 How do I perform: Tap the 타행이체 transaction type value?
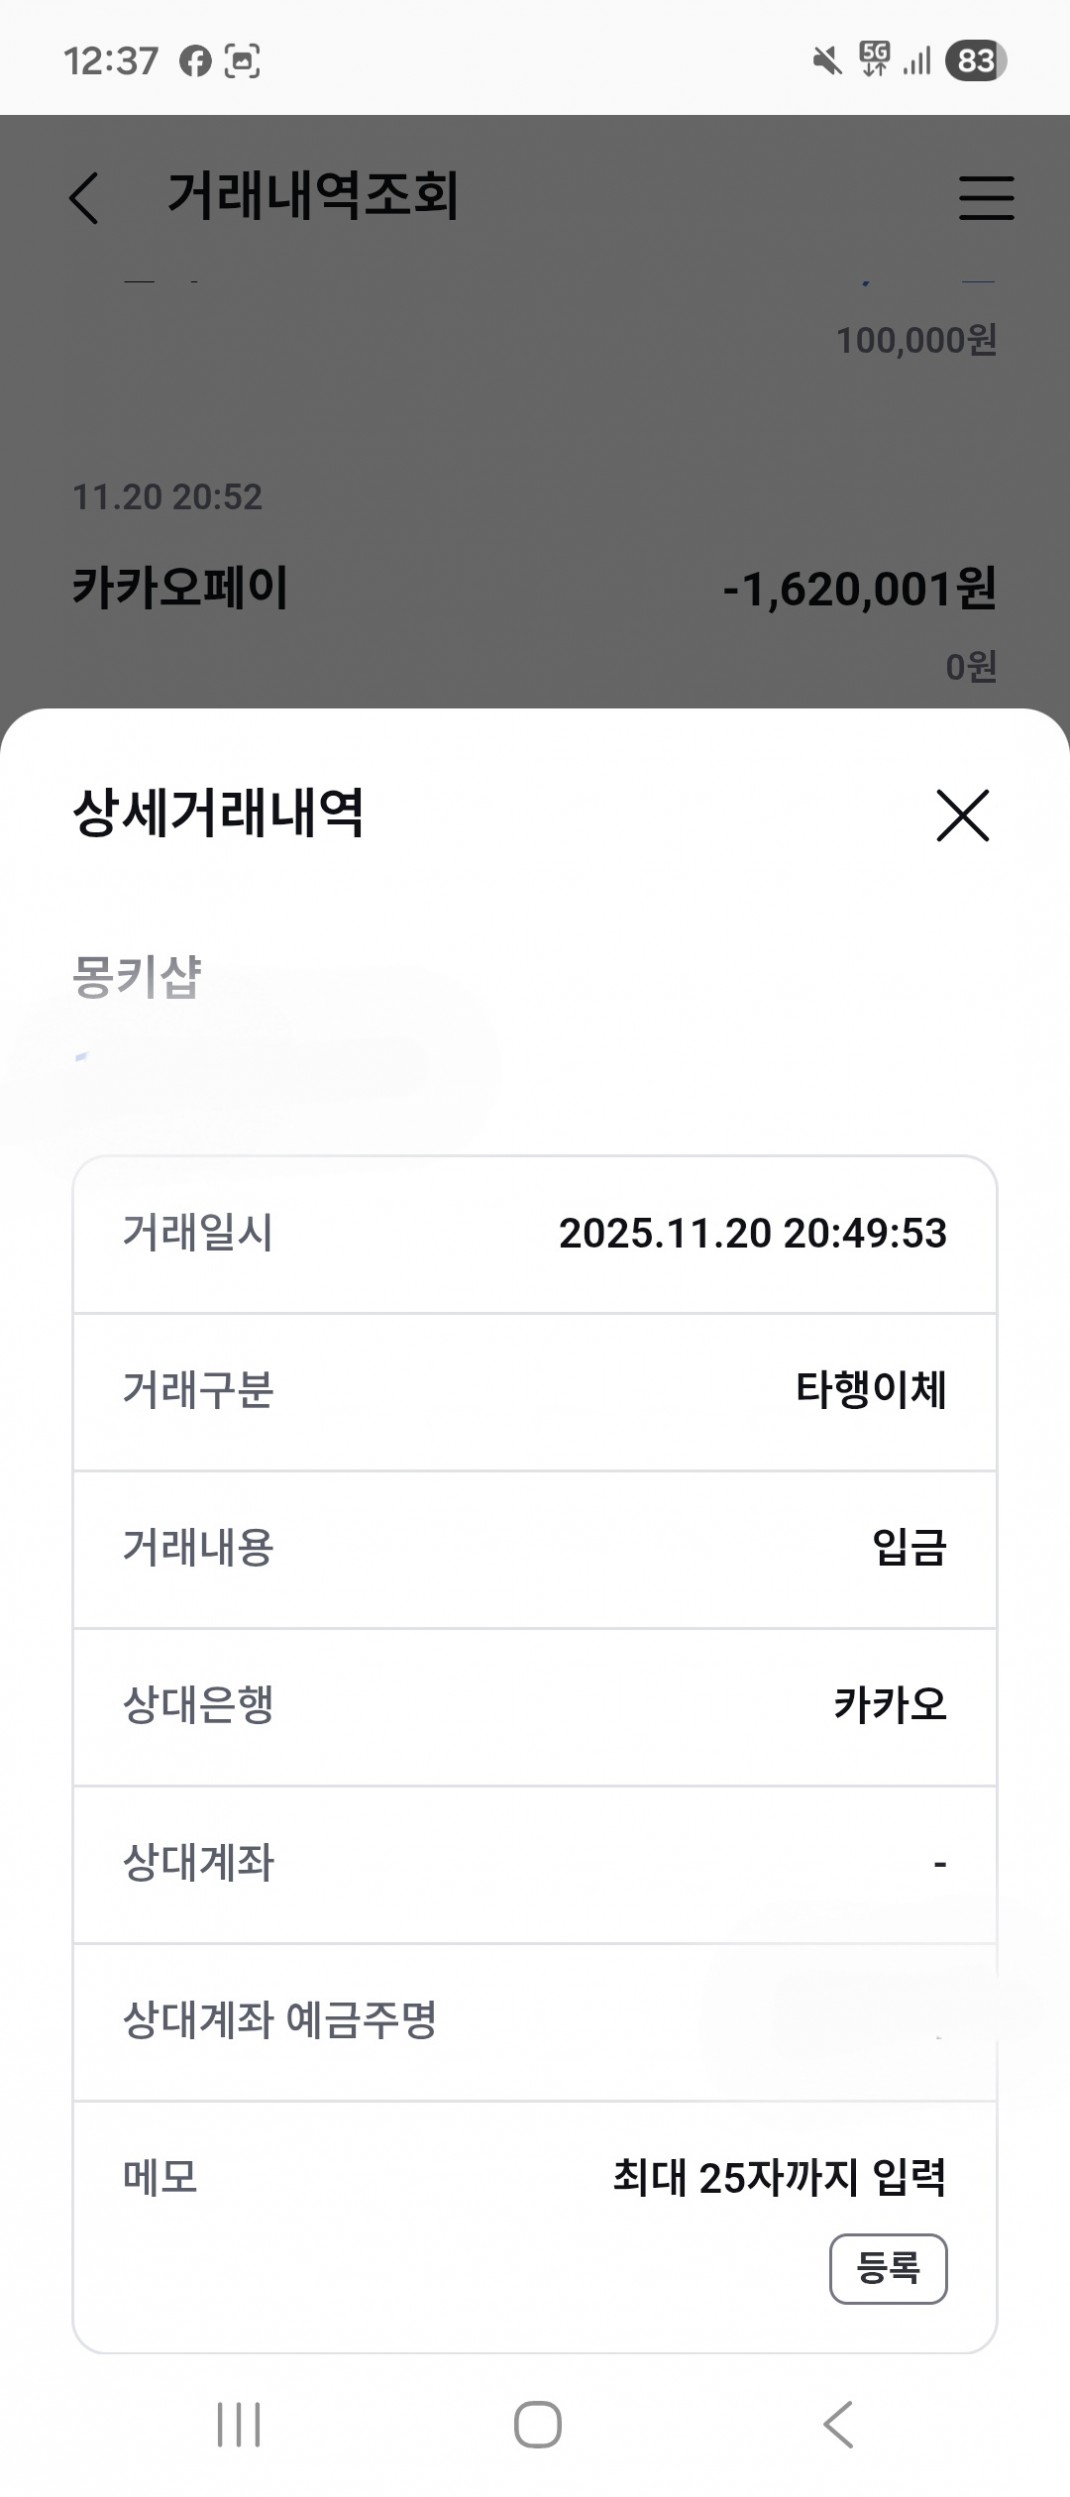pos(870,1390)
